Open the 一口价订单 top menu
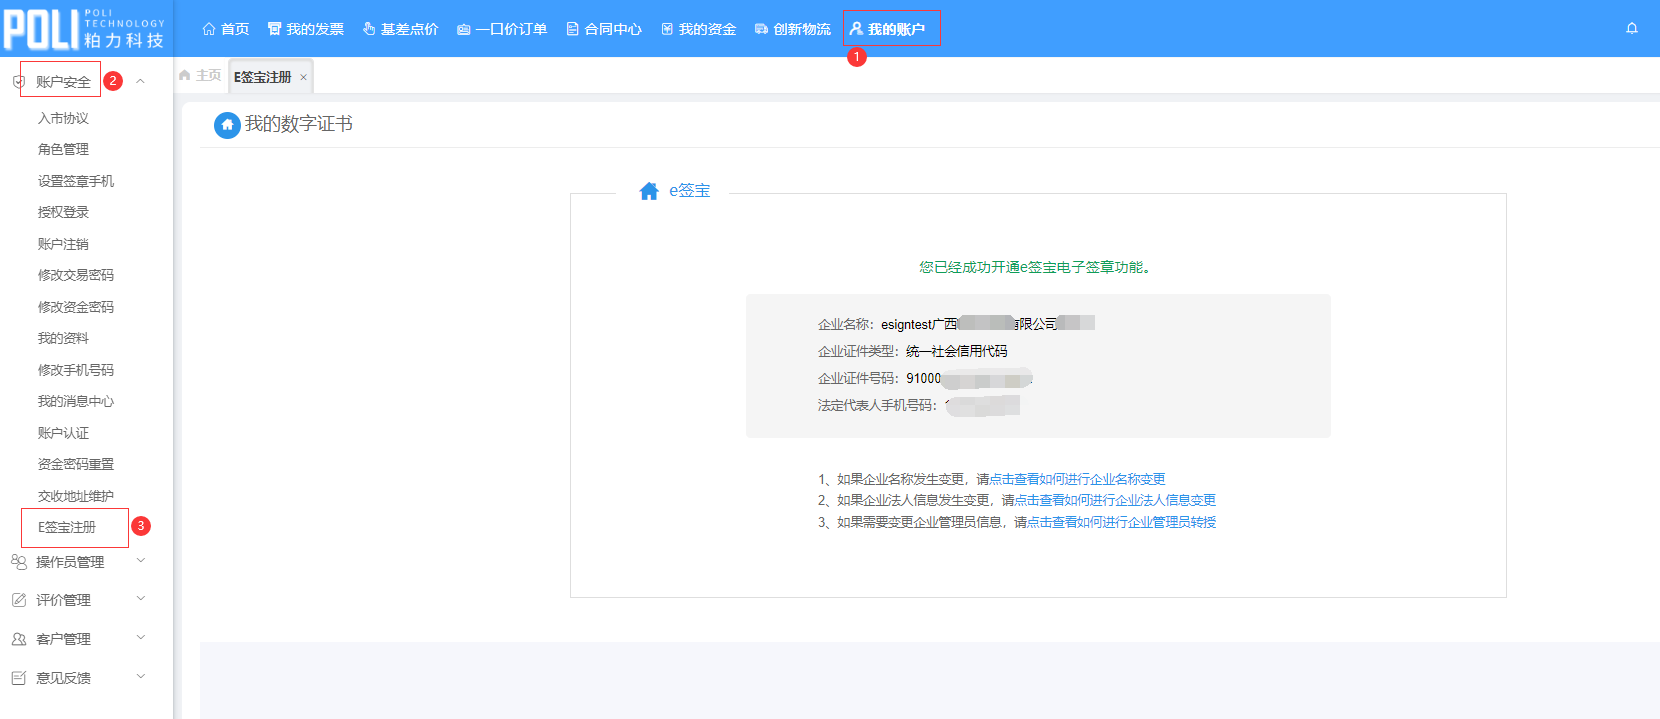Image resolution: width=1660 pixels, height=719 pixels. [x=502, y=29]
